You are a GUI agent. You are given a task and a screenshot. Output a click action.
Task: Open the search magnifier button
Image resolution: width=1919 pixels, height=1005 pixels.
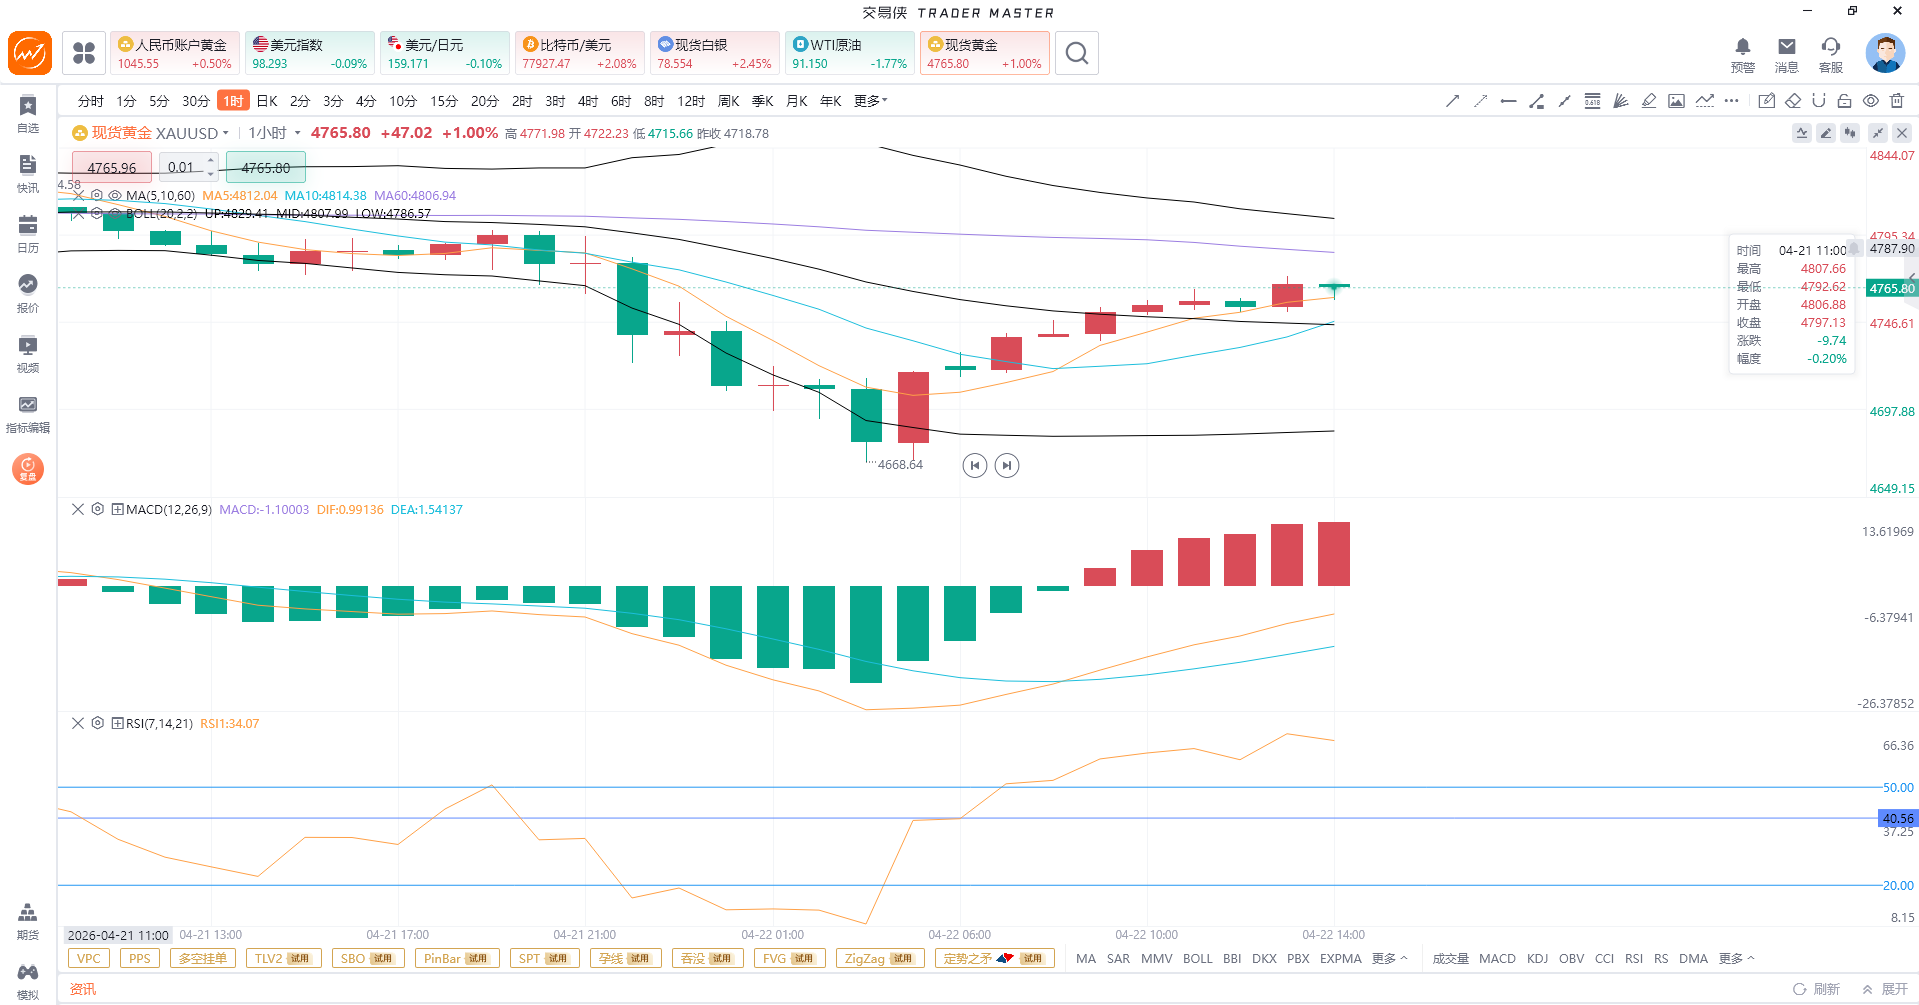click(x=1077, y=53)
